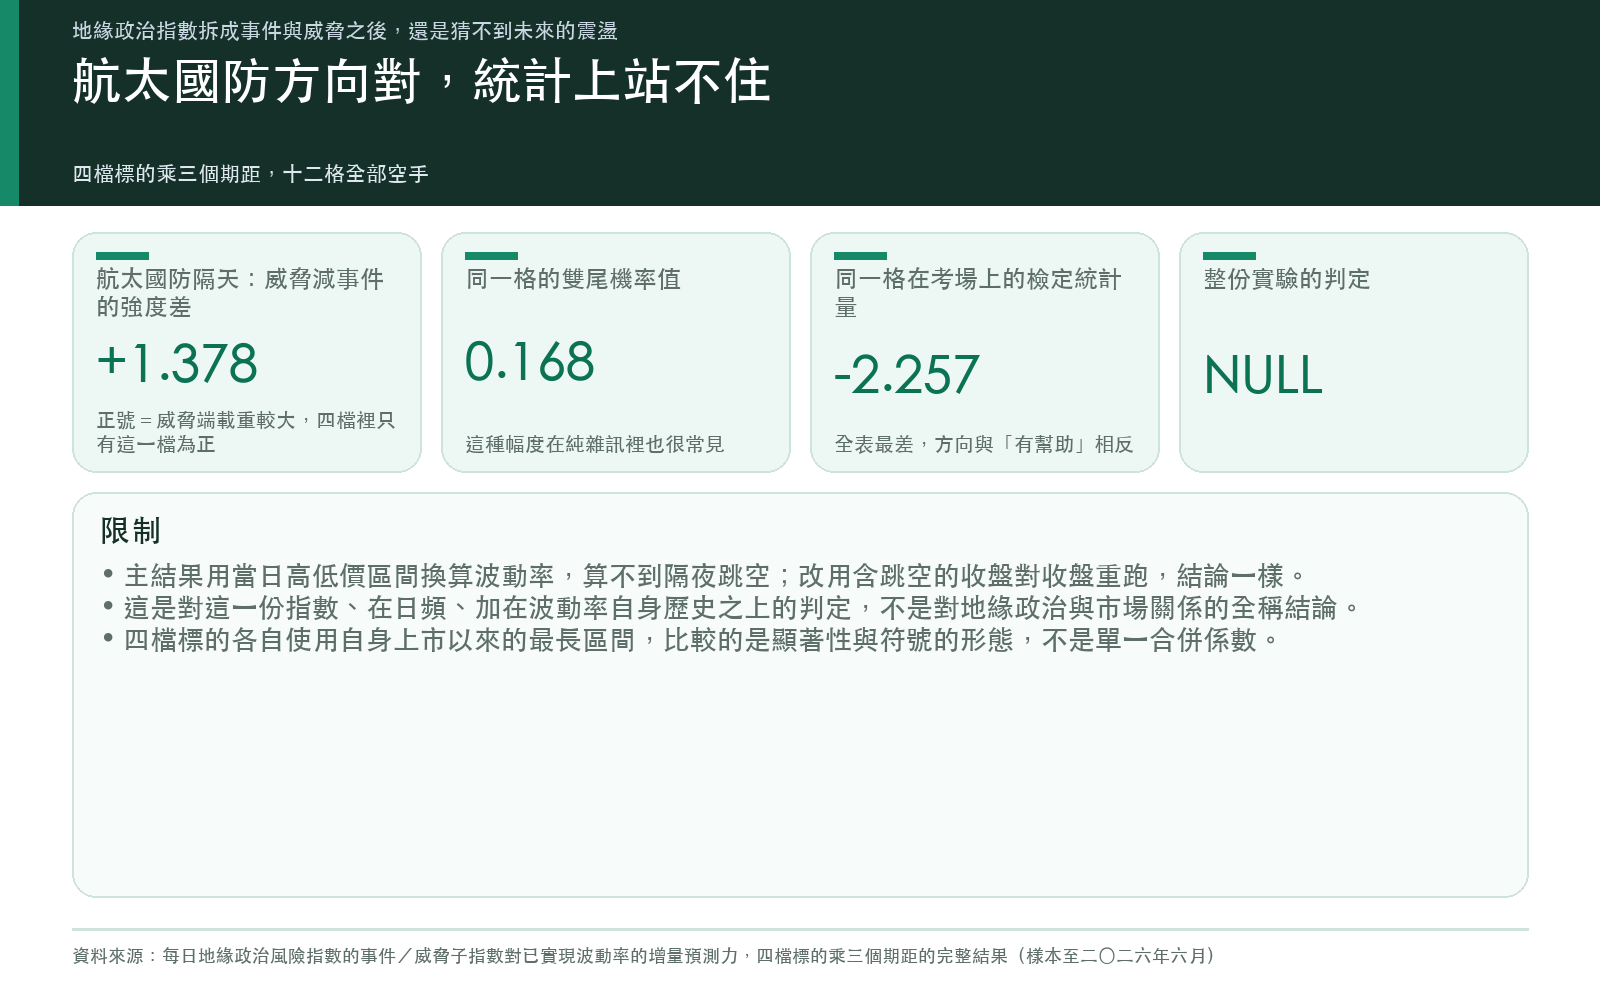Click the note 這種幅度在純雜訊裡也很常見
Viewport: 1600px width, 1000px height.
click(x=595, y=444)
